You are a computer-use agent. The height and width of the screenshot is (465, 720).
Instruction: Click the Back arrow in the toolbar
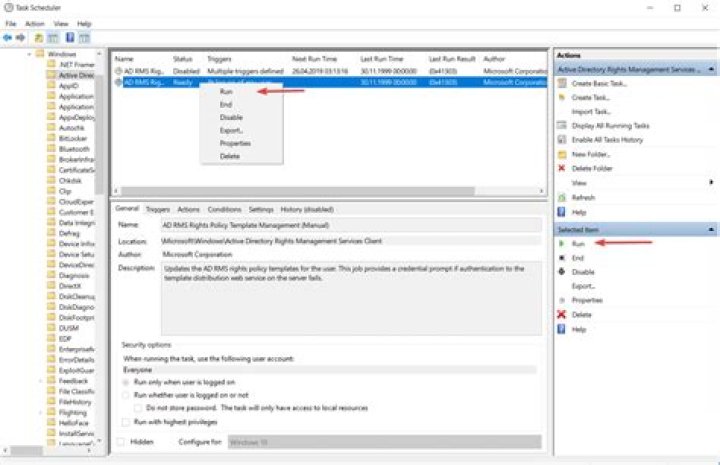coord(7,38)
